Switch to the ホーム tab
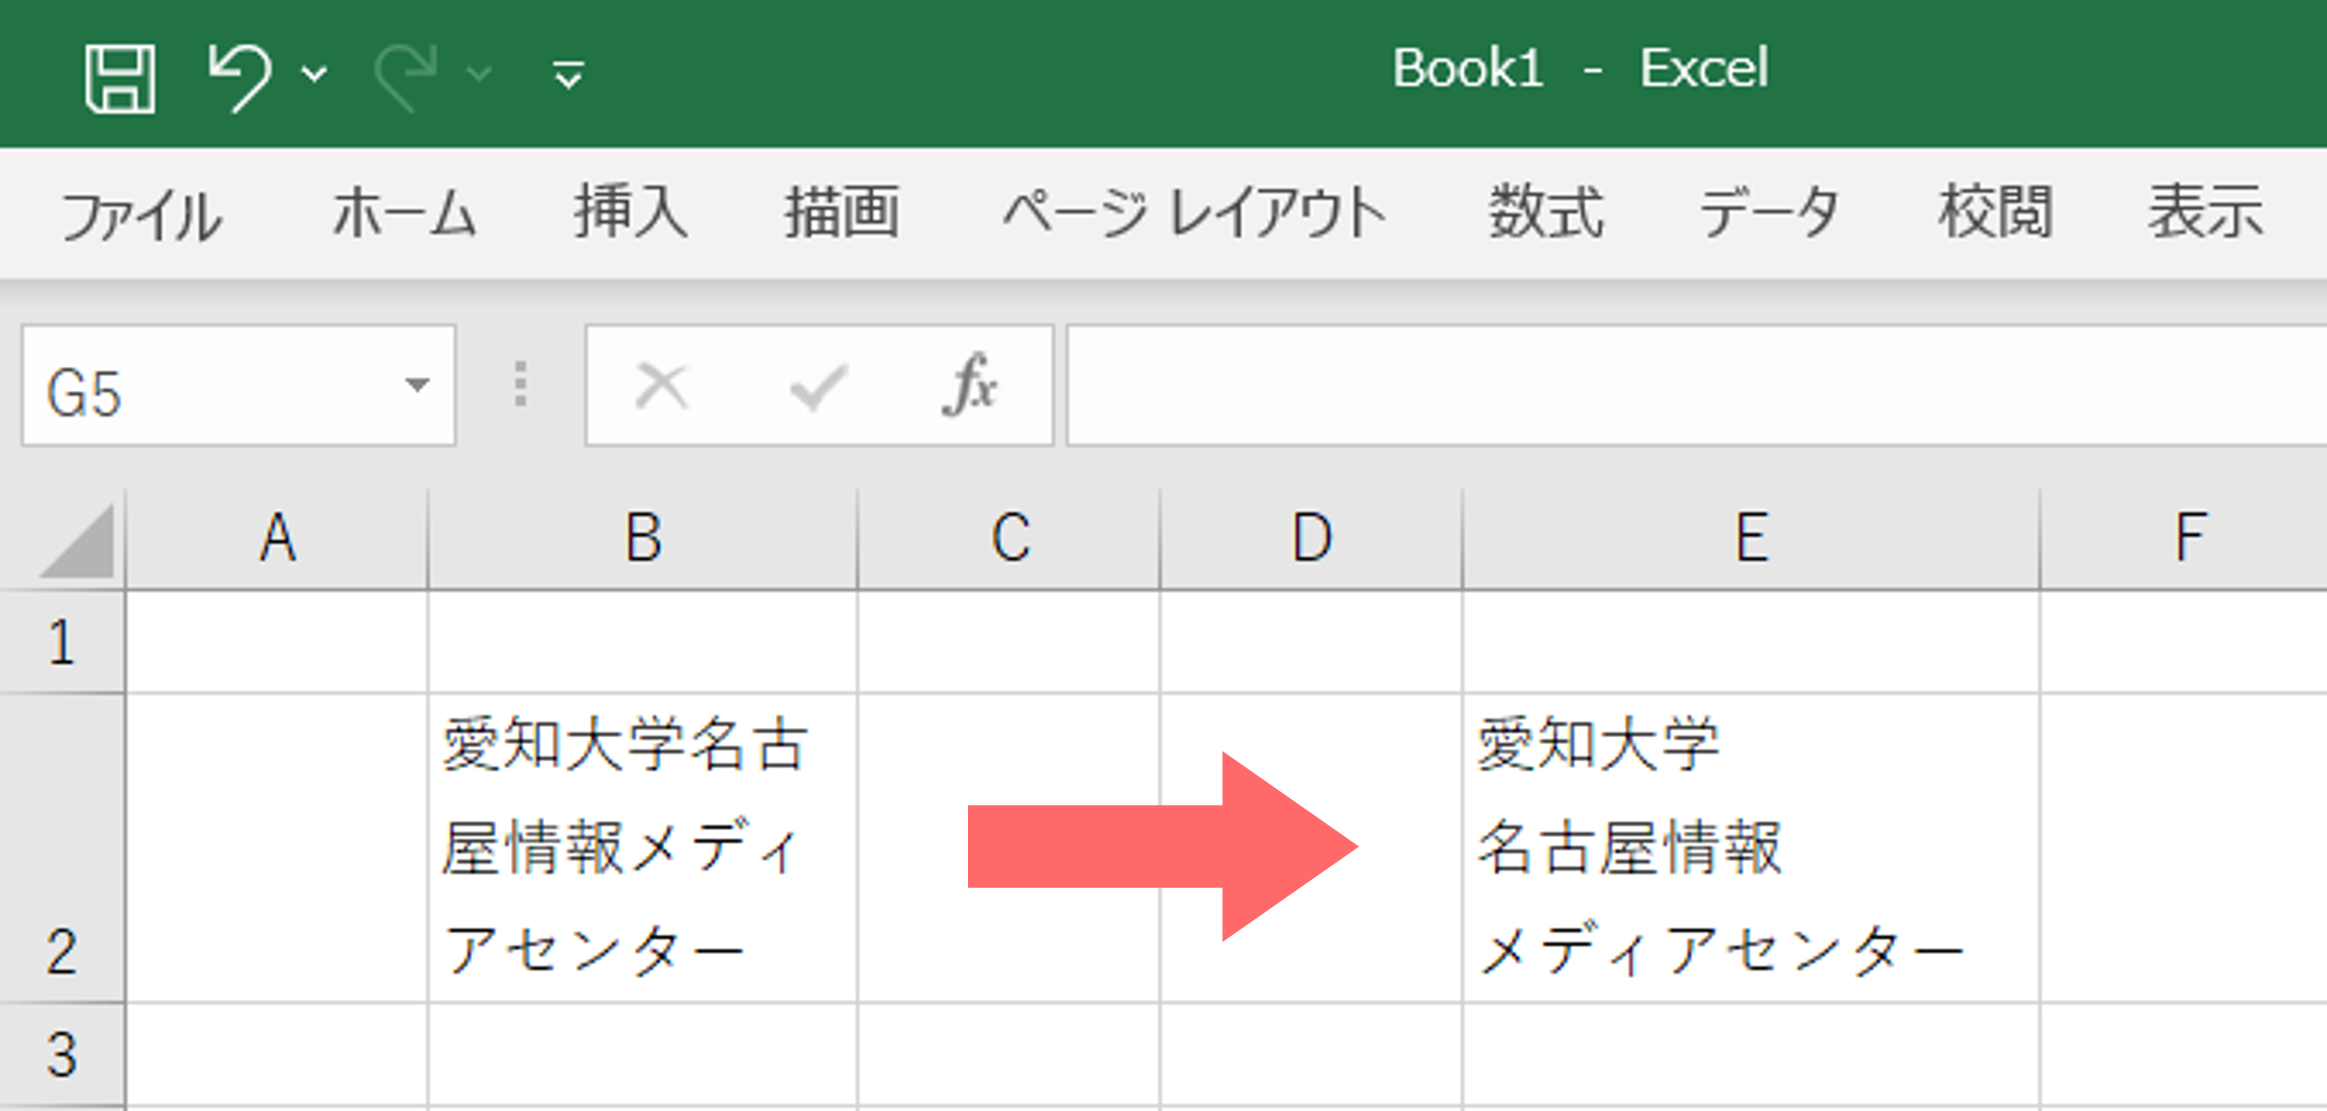 pos(404,213)
